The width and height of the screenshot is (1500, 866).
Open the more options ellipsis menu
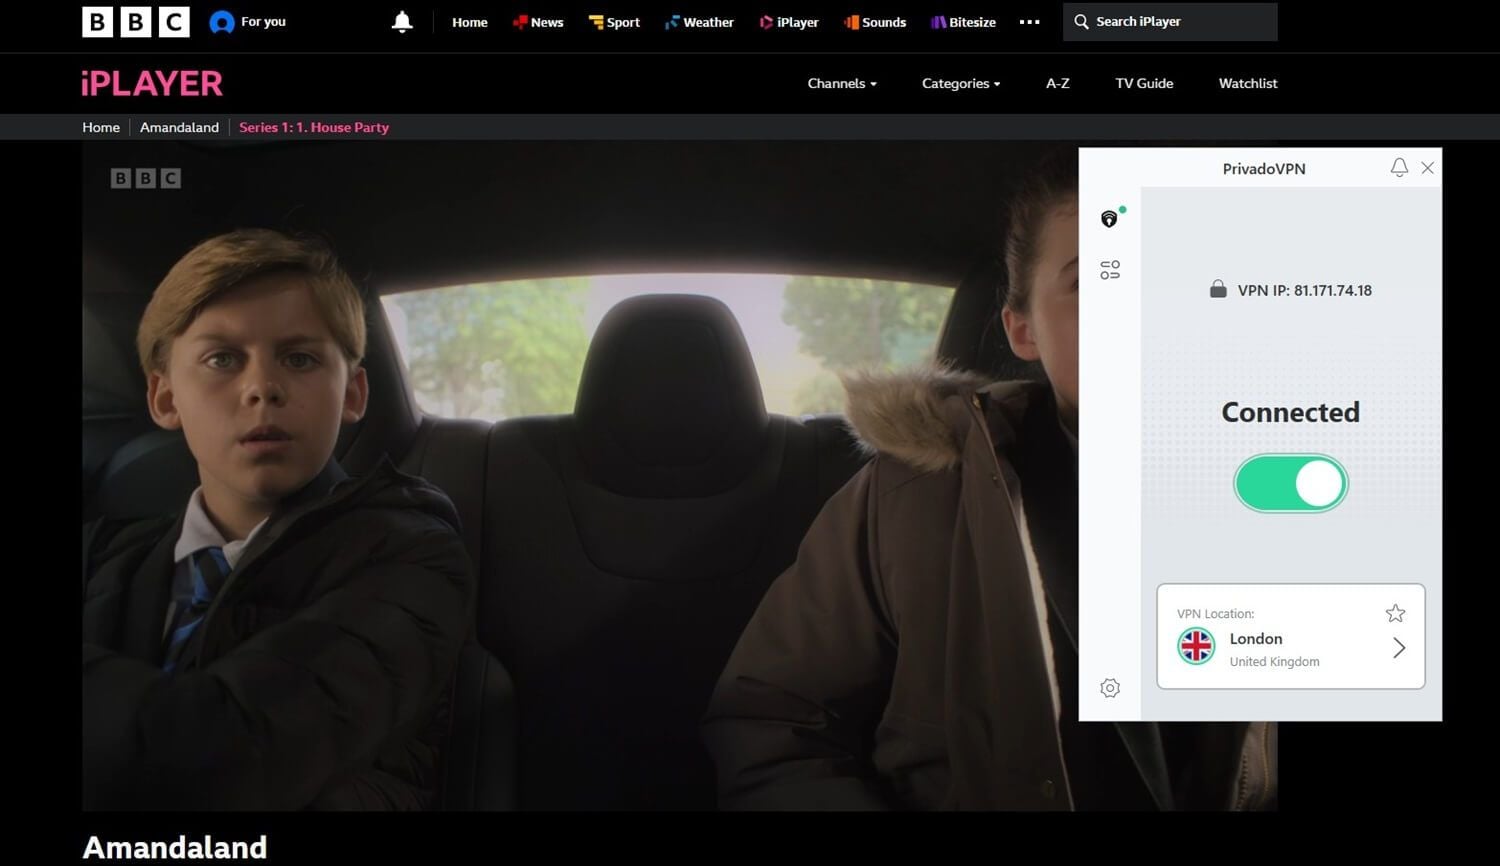[x=1029, y=22]
